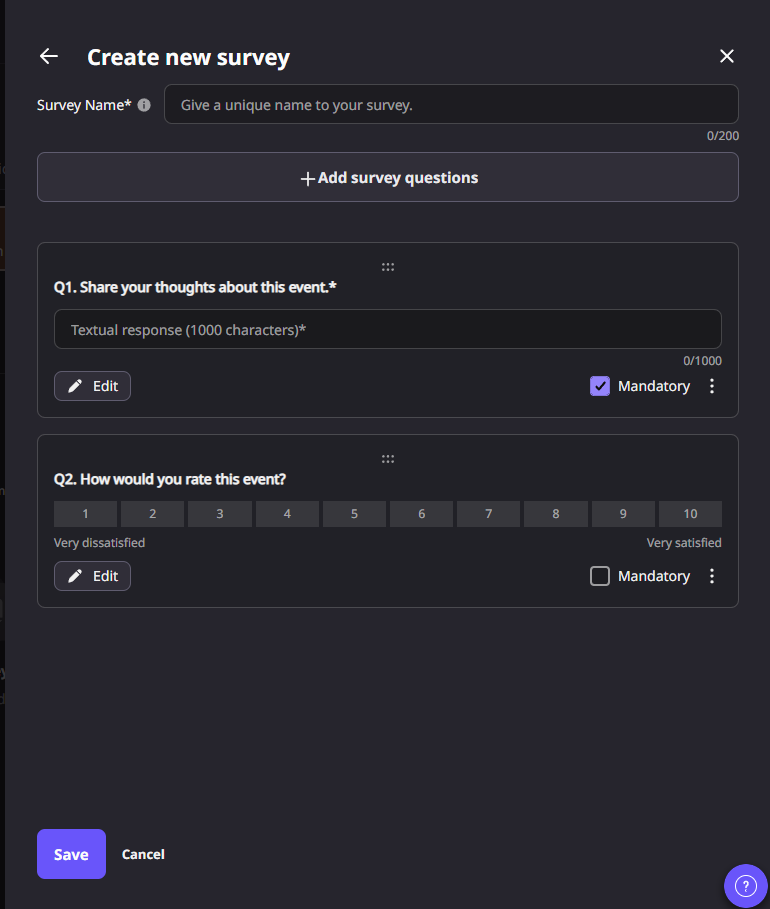Open Q2 more options menu
770x909 pixels.
[712, 576]
